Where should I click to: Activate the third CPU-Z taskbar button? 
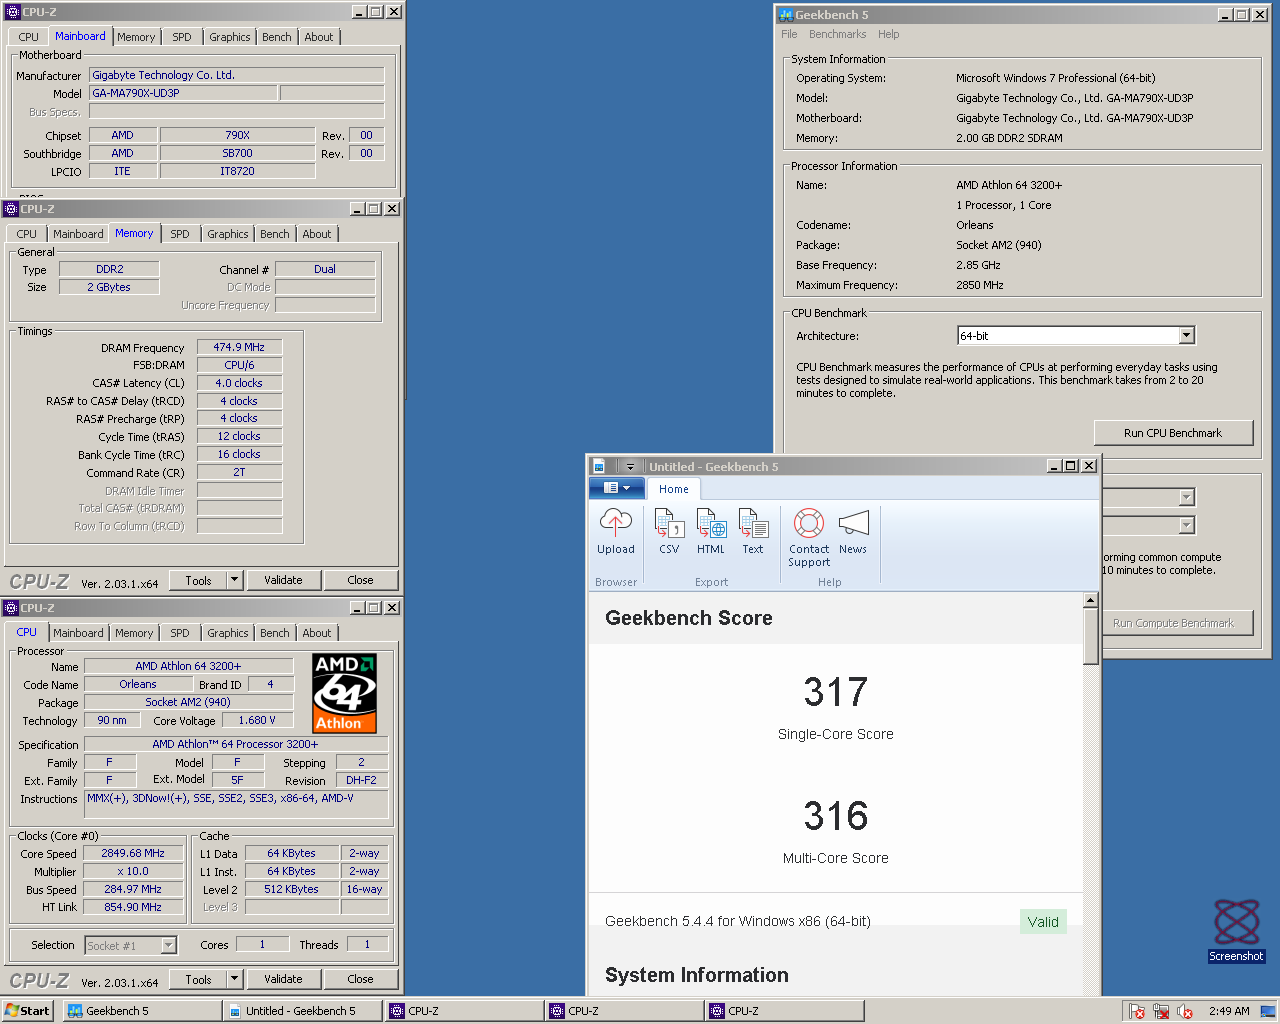tap(784, 1011)
